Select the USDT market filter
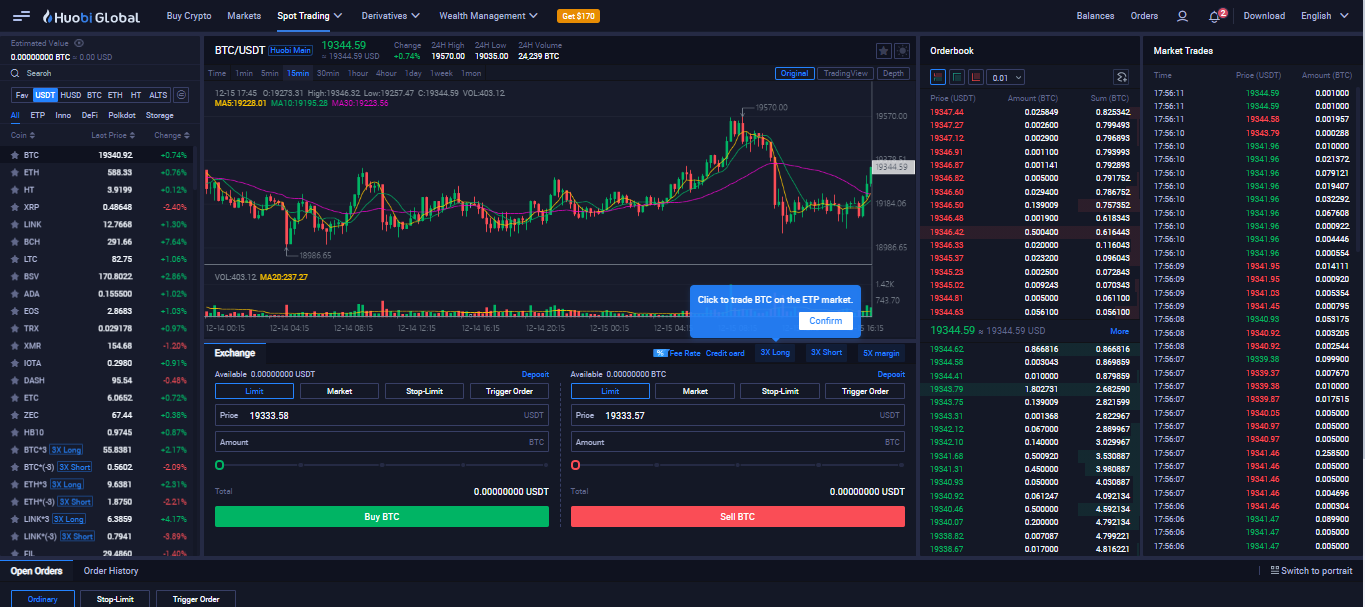Image resolution: width=1365 pixels, height=607 pixels. [x=45, y=95]
